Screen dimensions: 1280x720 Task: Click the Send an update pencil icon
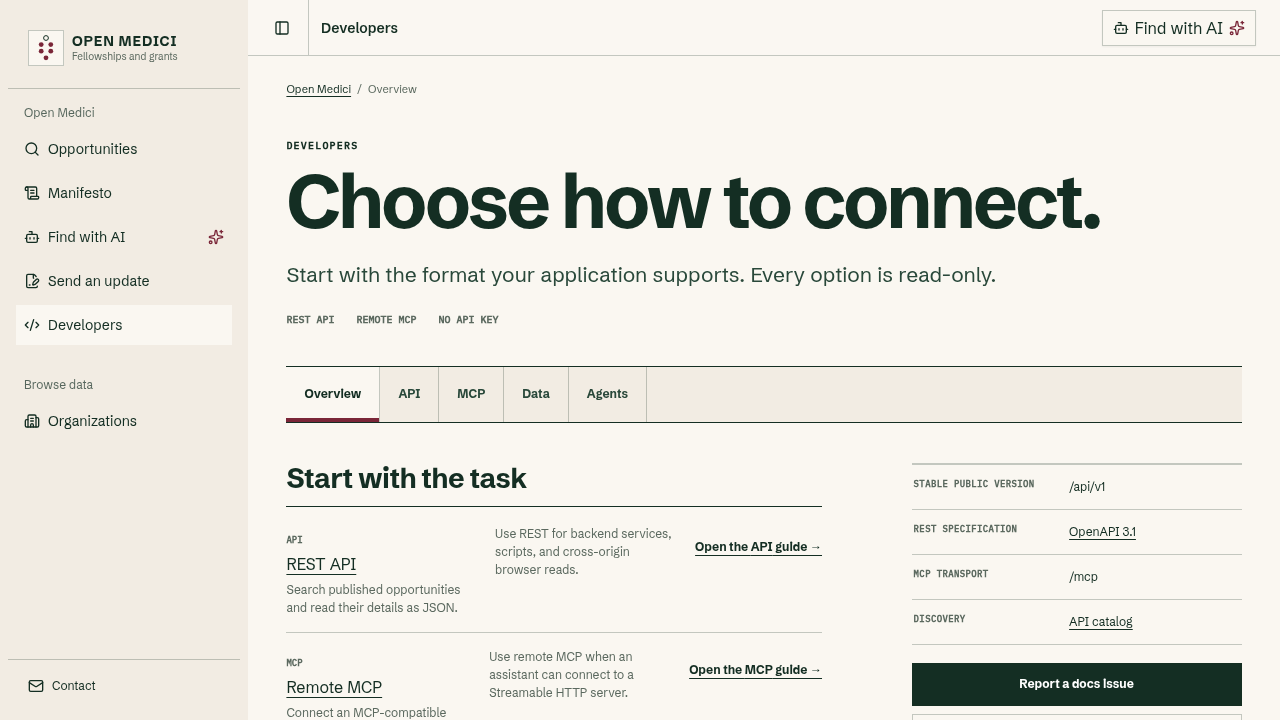(x=32, y=281)
